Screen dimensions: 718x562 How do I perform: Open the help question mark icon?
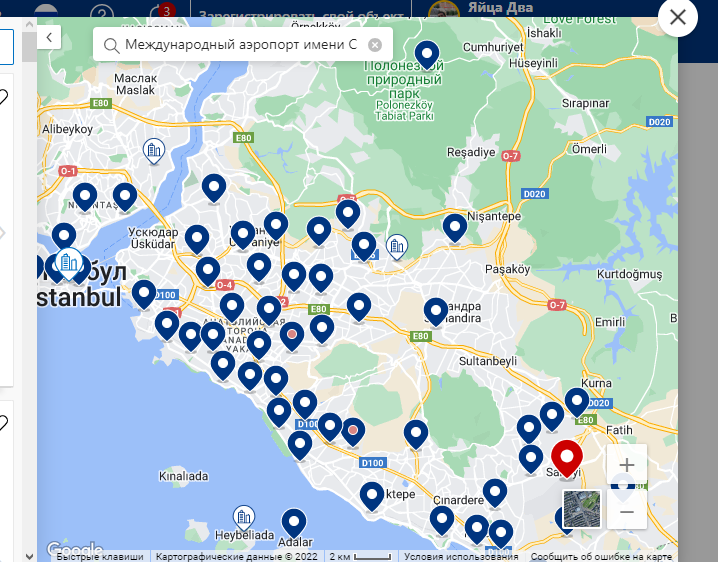[102, 11]
